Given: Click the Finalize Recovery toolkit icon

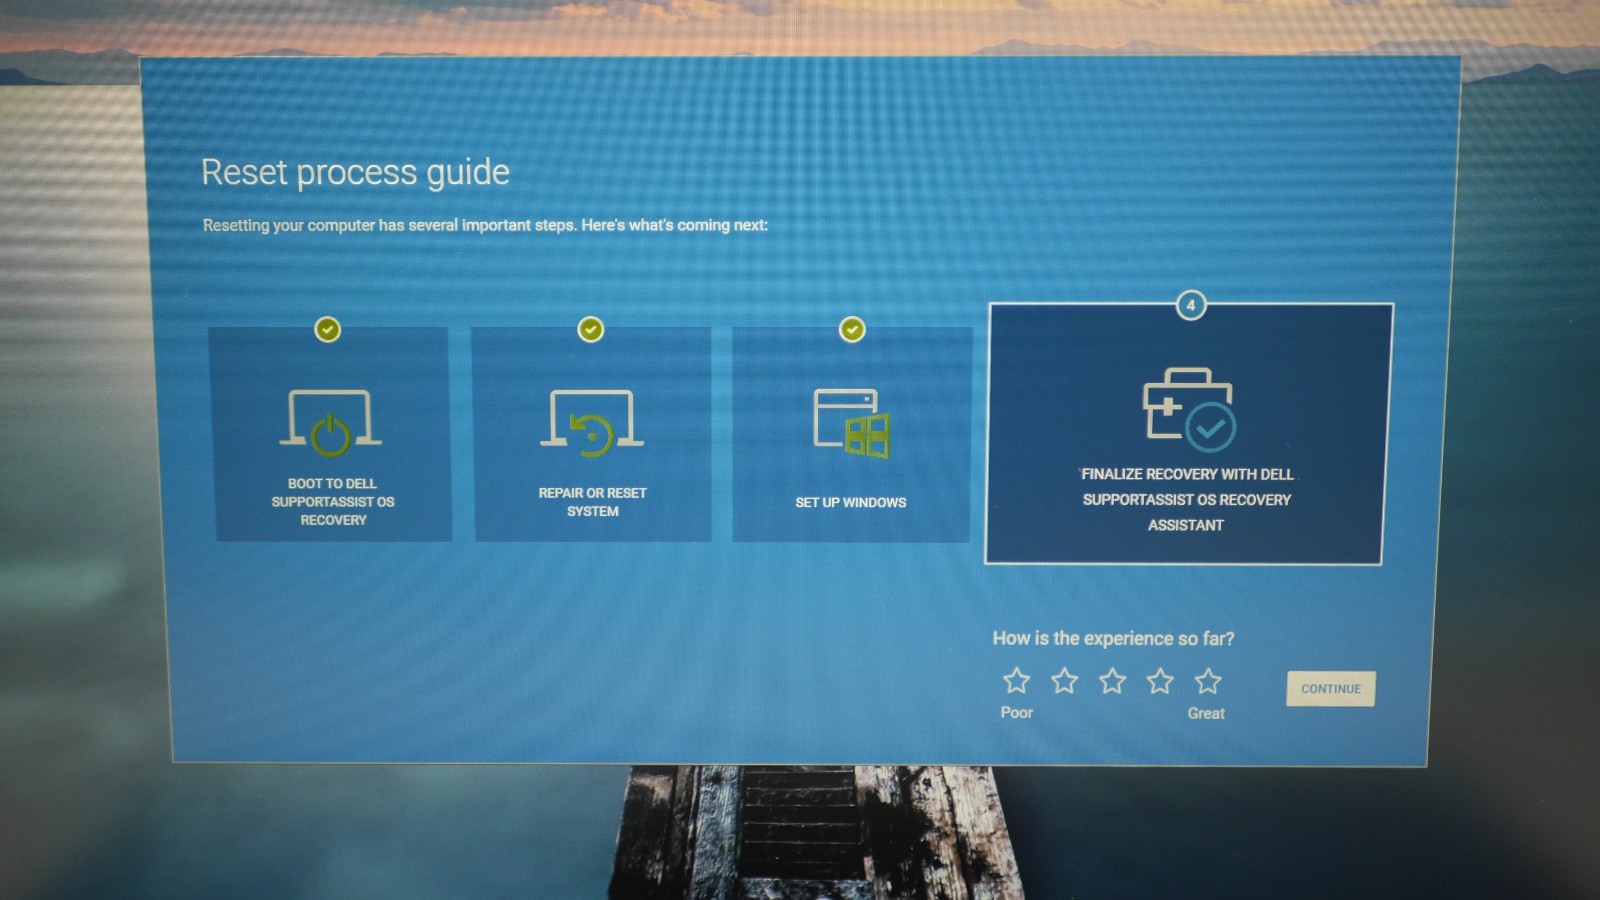Looking at the screenshot, I should pyautogui.click(x=1189, y=409).
